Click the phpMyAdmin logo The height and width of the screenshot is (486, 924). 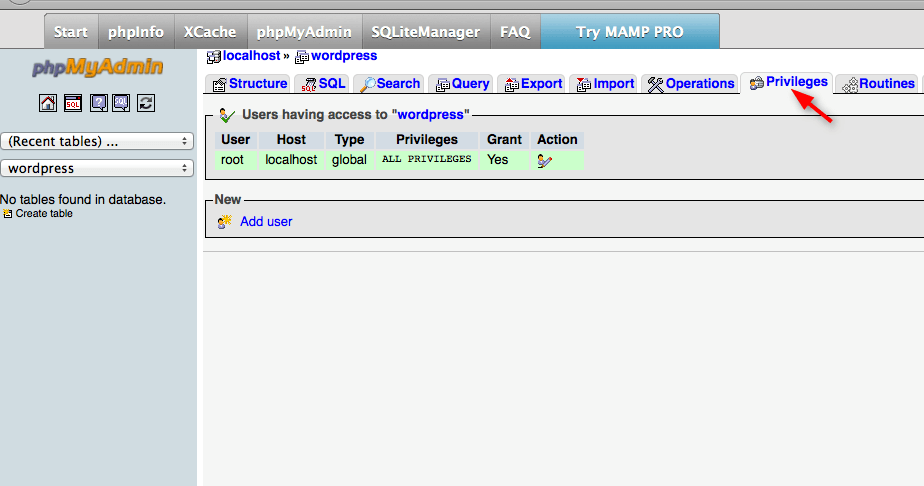tap(97, 67)
